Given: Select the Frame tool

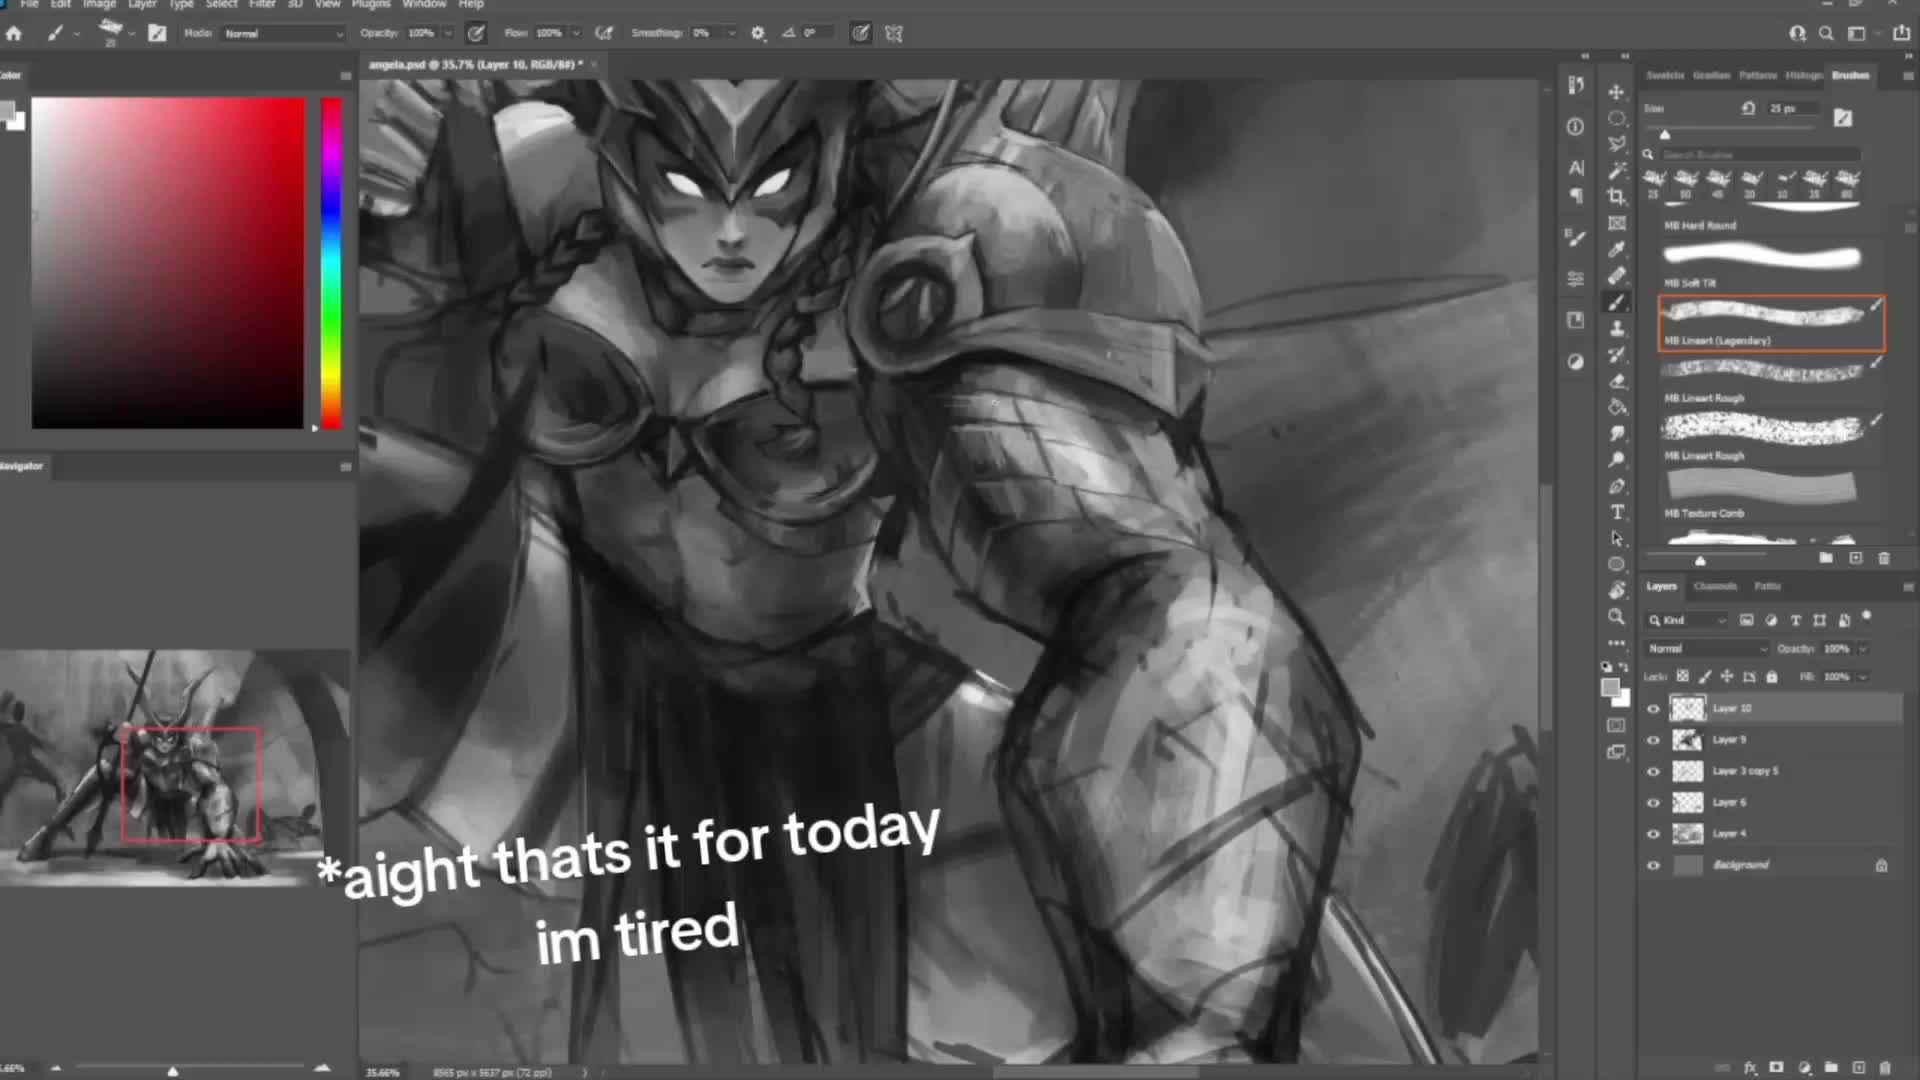Looking at the screenshot, I should [1616, 223].
